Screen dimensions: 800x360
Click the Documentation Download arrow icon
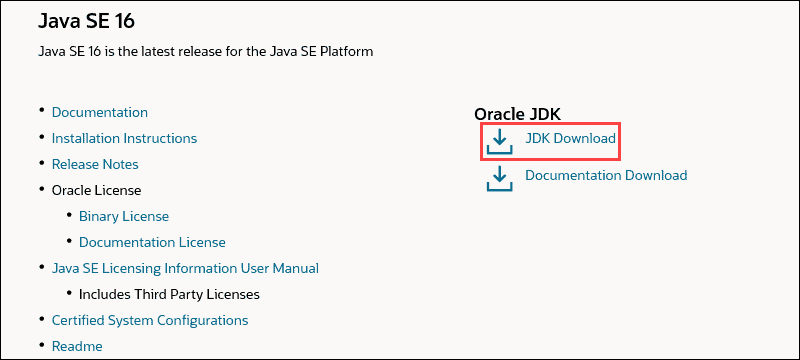pyautogui.click(x=499, y=178)
